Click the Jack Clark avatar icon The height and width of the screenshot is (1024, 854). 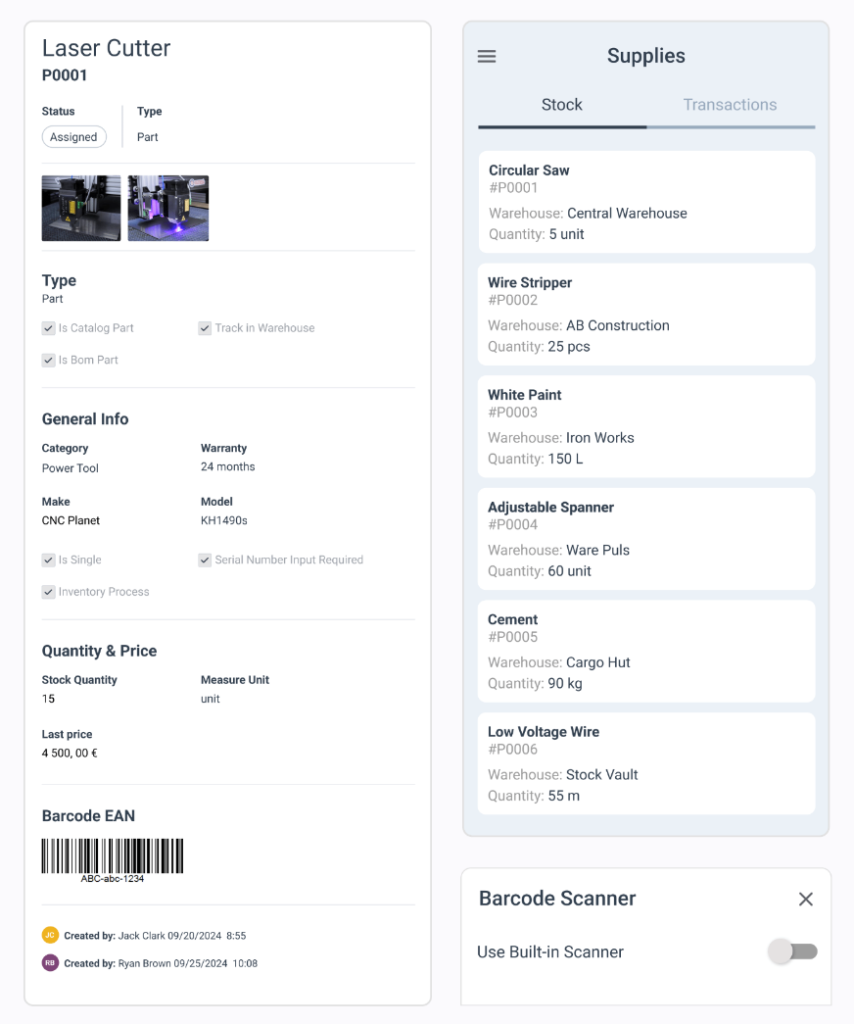point(49,936)
